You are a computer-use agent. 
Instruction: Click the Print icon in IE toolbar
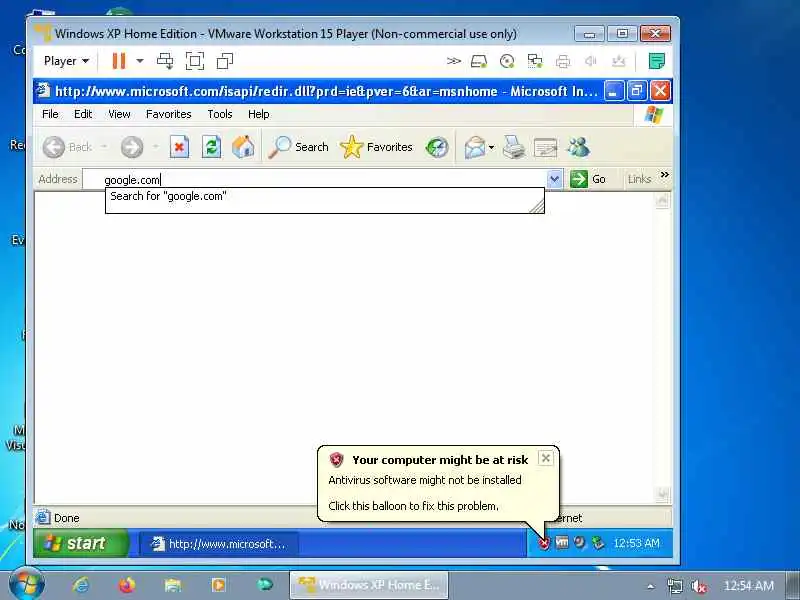(x=514, y=147)
